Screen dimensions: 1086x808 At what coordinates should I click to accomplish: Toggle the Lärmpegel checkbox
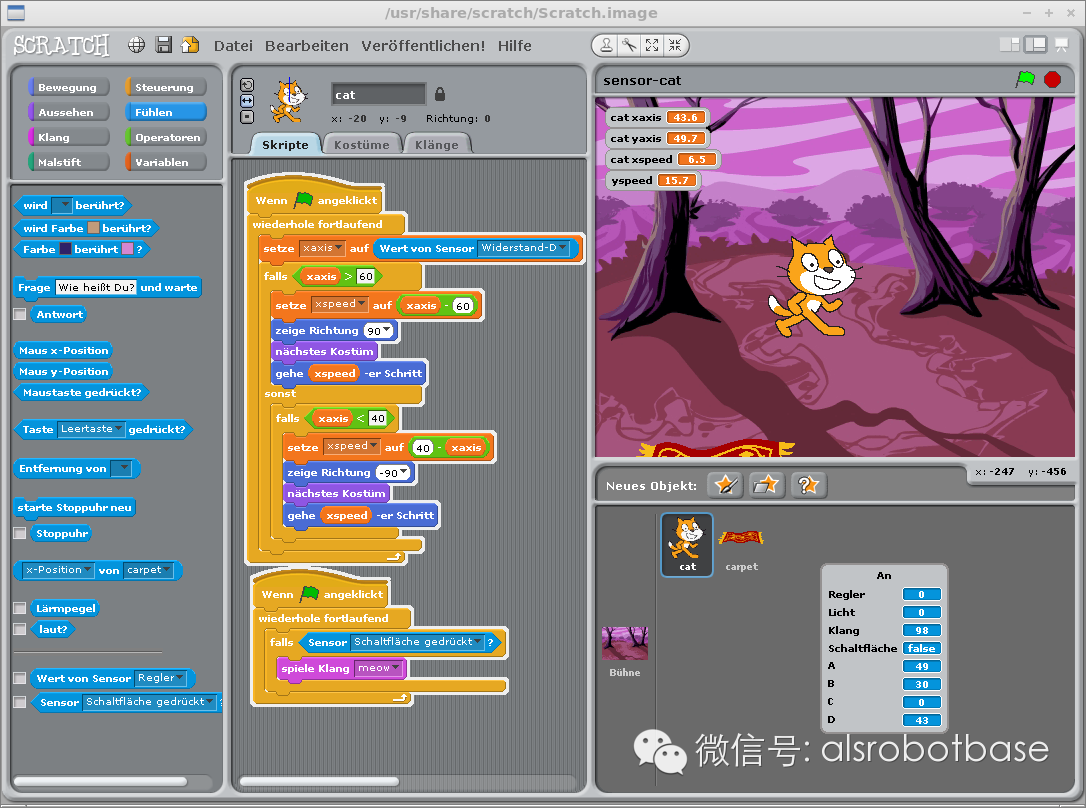click(20, 608)
